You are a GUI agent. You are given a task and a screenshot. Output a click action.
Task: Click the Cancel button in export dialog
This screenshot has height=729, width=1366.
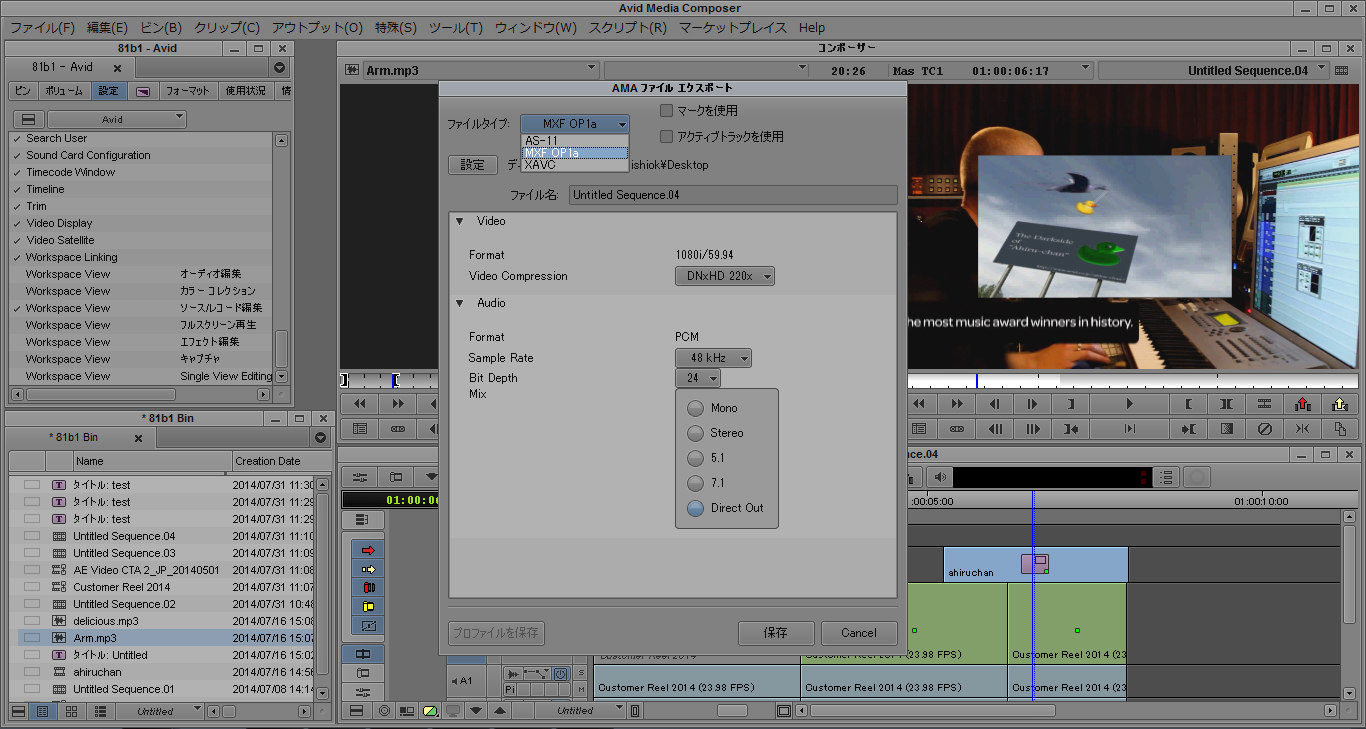(859, 633)
